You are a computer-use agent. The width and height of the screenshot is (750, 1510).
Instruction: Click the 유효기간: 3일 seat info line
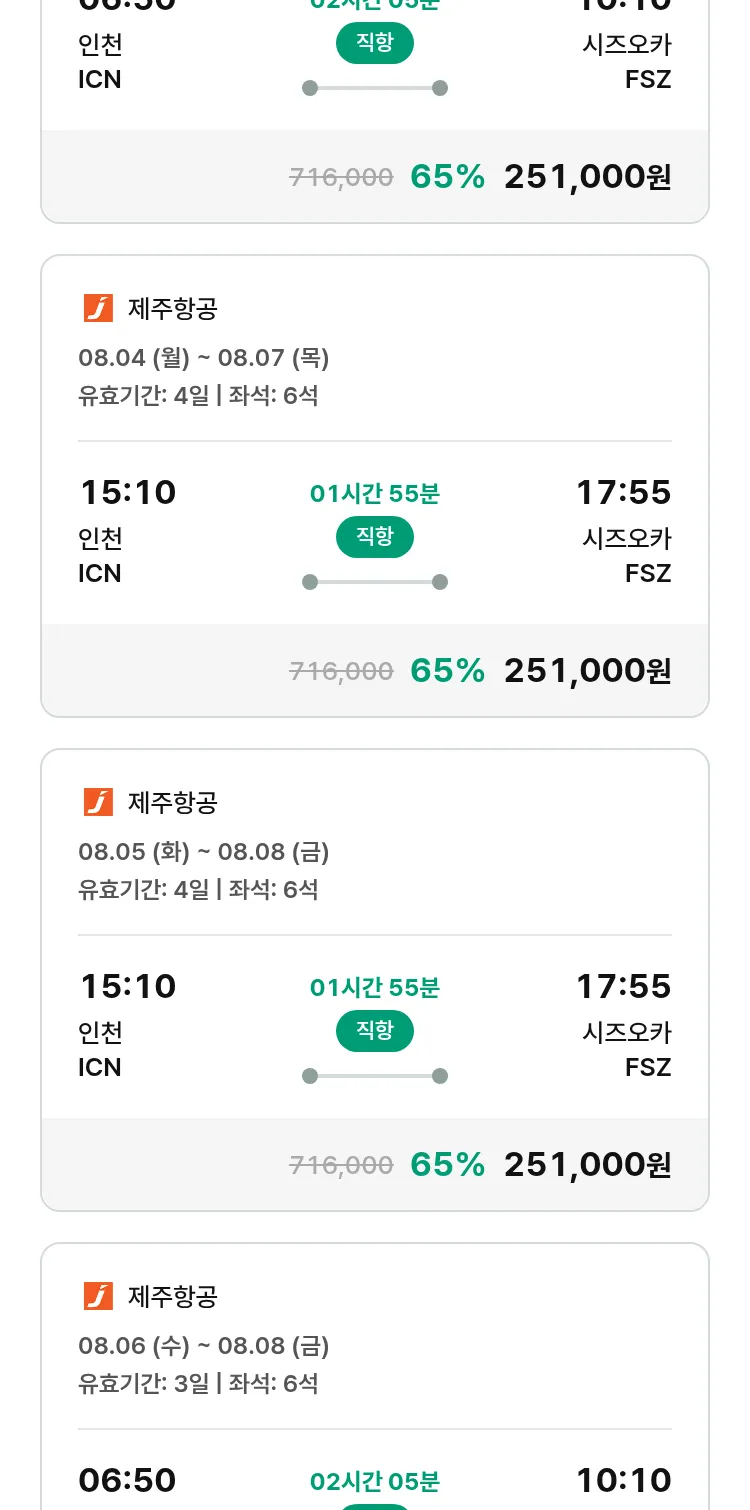pos(198,1384)
